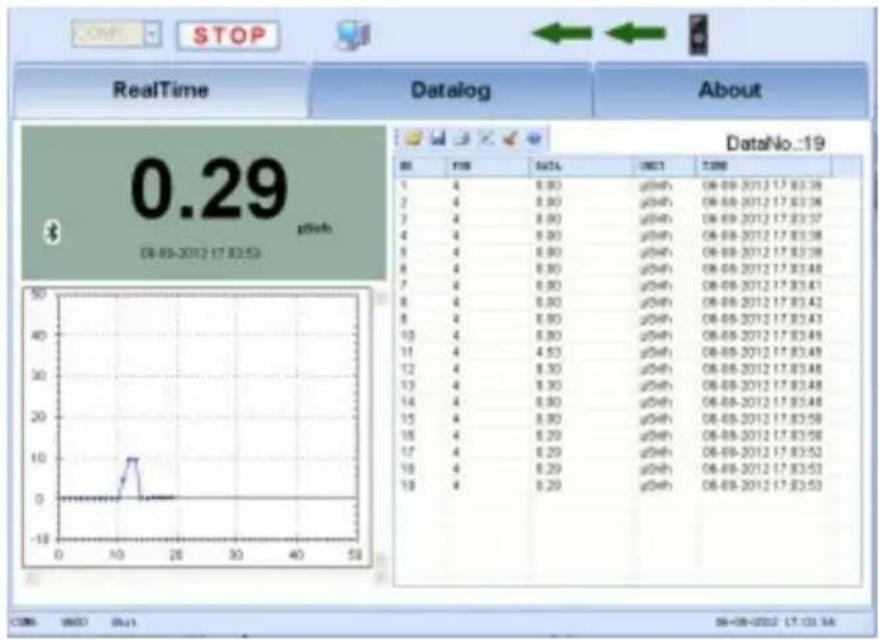
Task: Click the blue round toolbar icon
Action: tap(534, 138)
